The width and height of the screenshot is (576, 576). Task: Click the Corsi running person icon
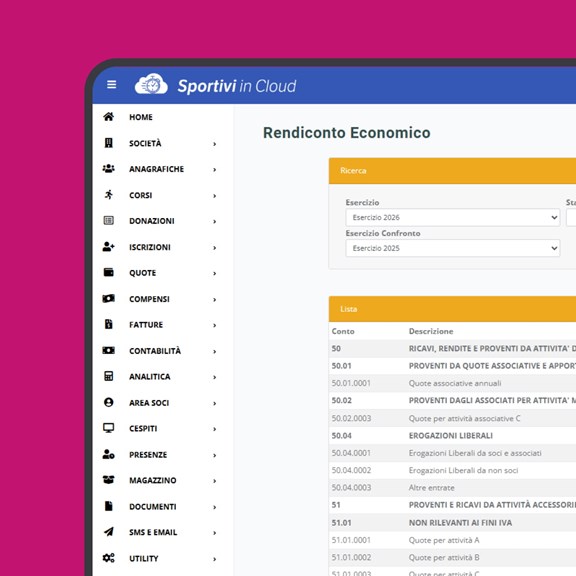coord(108,195)
